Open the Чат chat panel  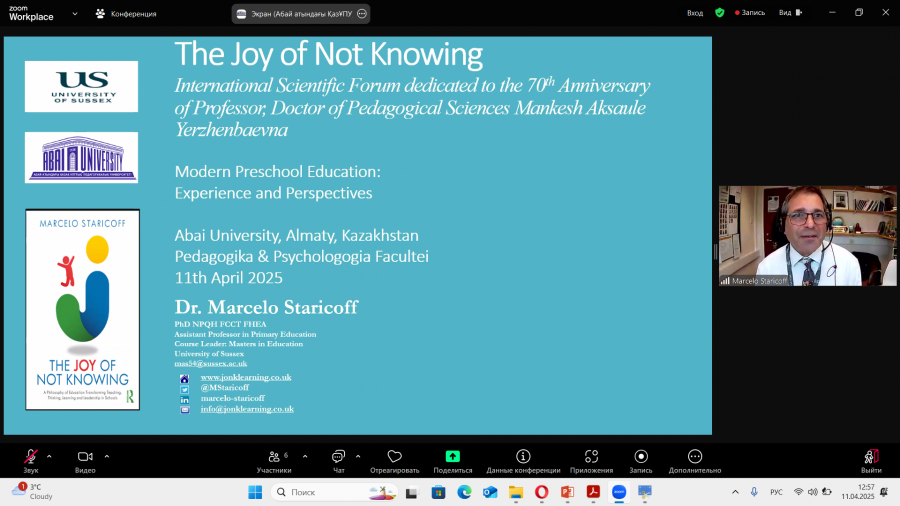pos(339,461)
